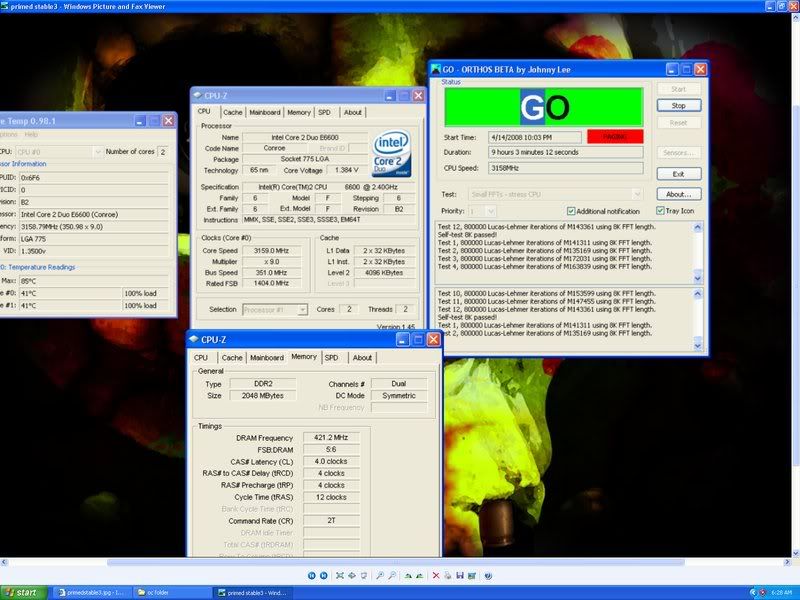
Task: Click the Core Speed value '3159.0 MHz' in CPU-Z
Action: pyautogui.click(x=271, y=251)
